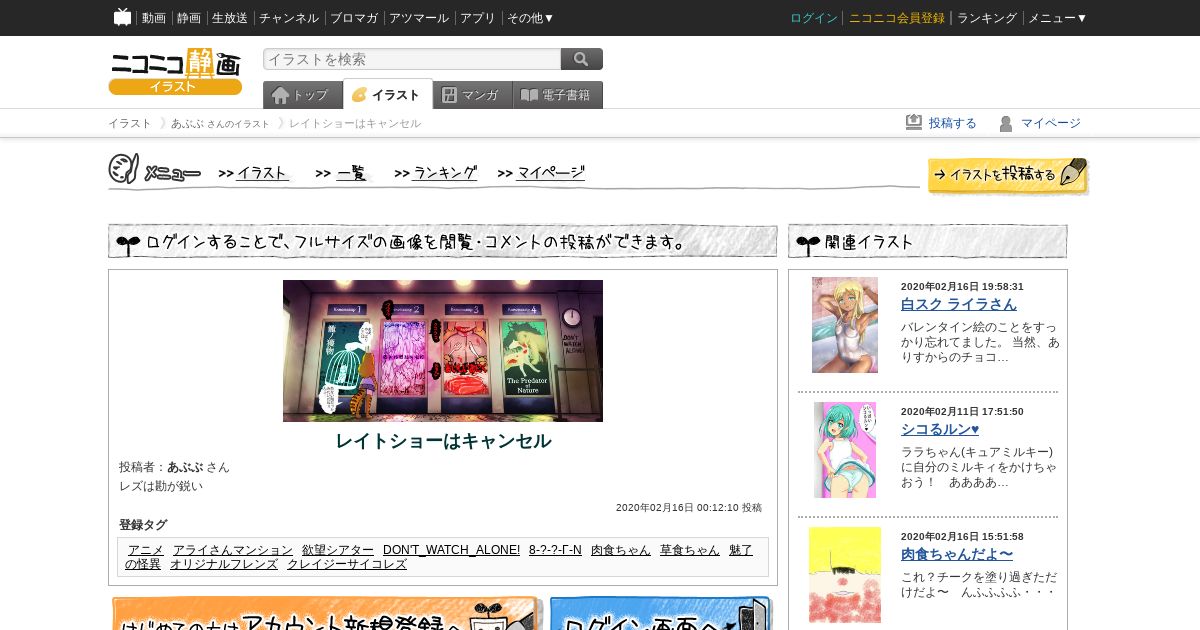This screenshot has width=1200, height=630.
Task: Switch to the 電子書籍 tab
Action: 558,95
